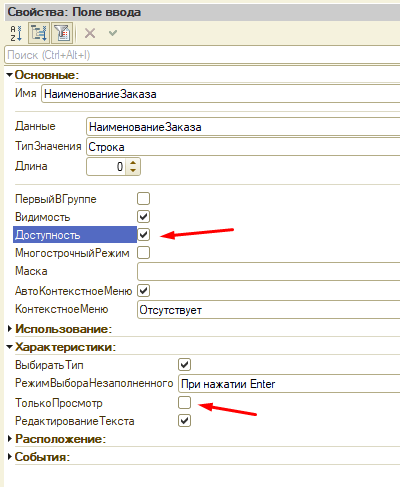Increase Длина value with up arrow
400x487 pixels.
tap(133, 163)
